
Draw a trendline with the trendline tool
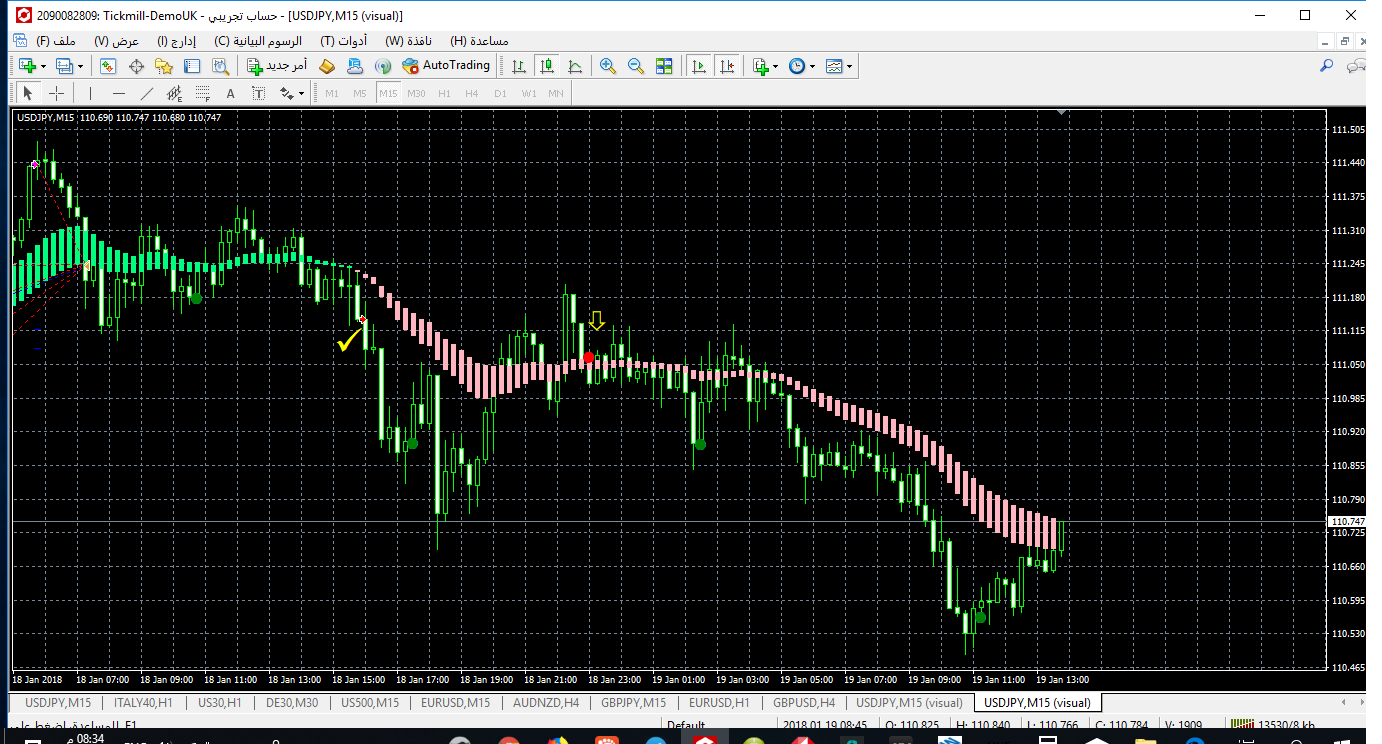147,93
